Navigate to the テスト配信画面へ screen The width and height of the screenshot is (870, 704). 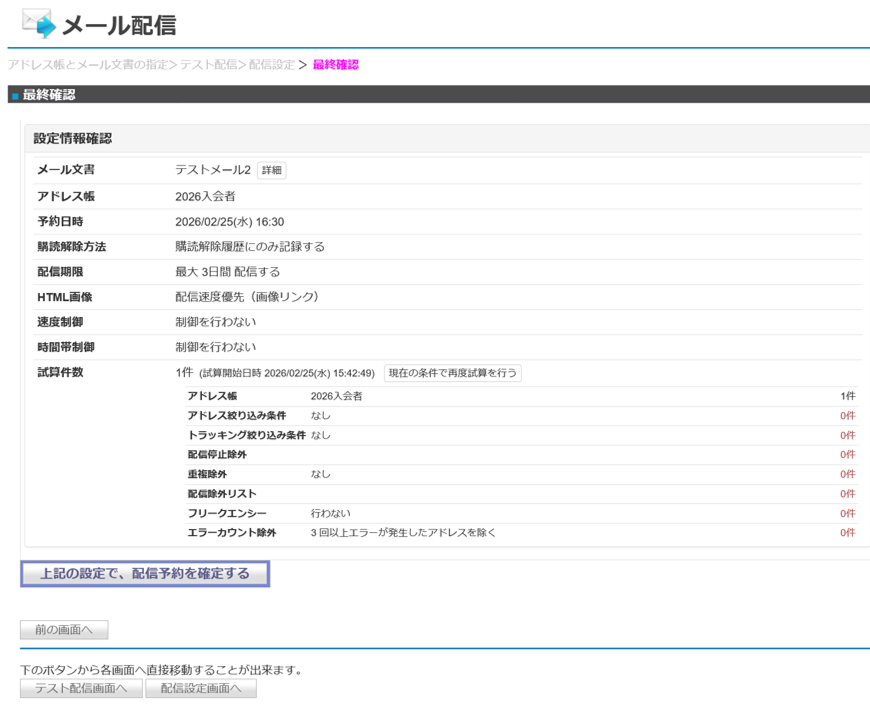coord(80,687)
